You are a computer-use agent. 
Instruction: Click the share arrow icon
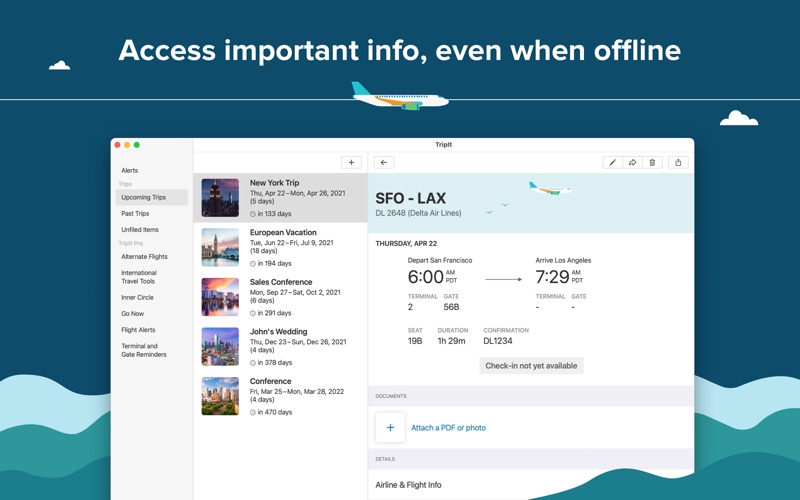click(x=632, y=162)
